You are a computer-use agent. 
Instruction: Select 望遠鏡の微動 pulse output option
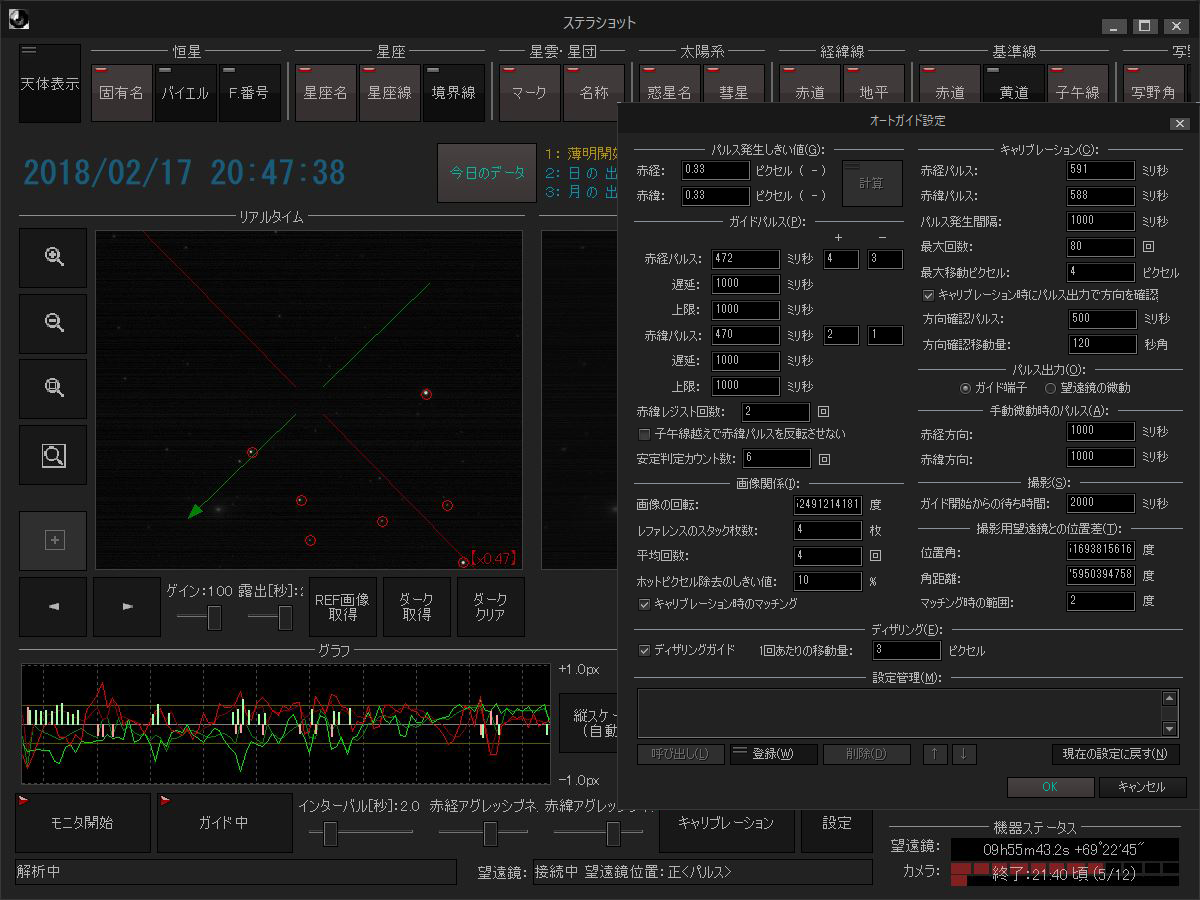(1051, 388)
